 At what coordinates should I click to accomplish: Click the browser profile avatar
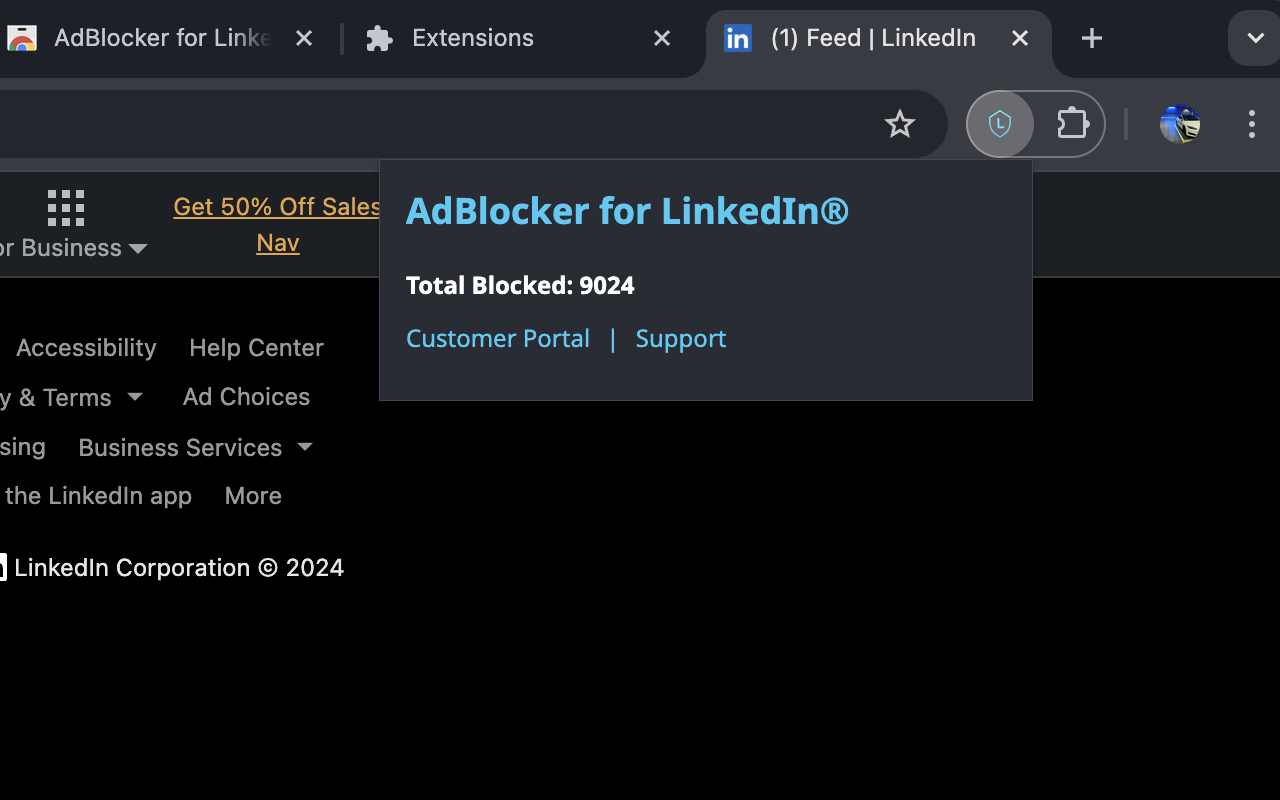pyautogui.click(x=1179, y=124)
